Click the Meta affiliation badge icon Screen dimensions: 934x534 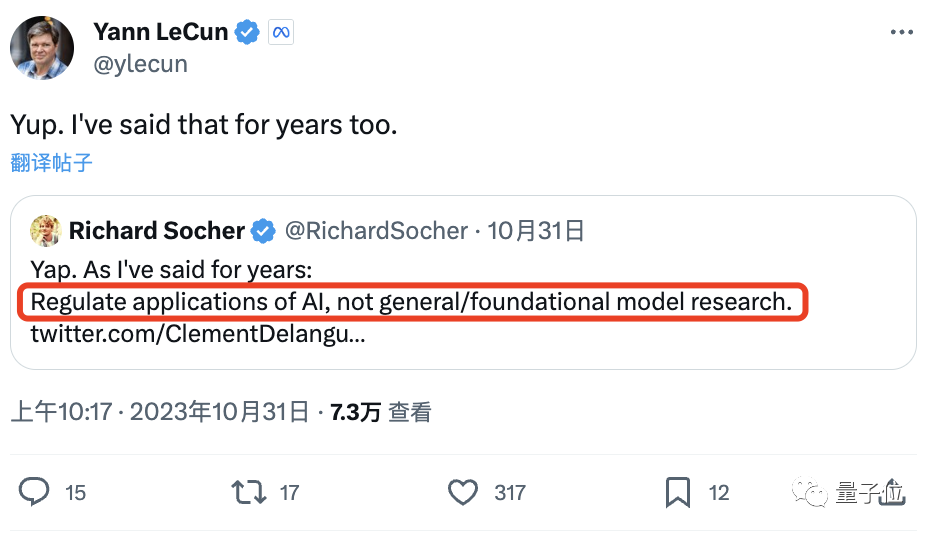[x=280, y=32]
